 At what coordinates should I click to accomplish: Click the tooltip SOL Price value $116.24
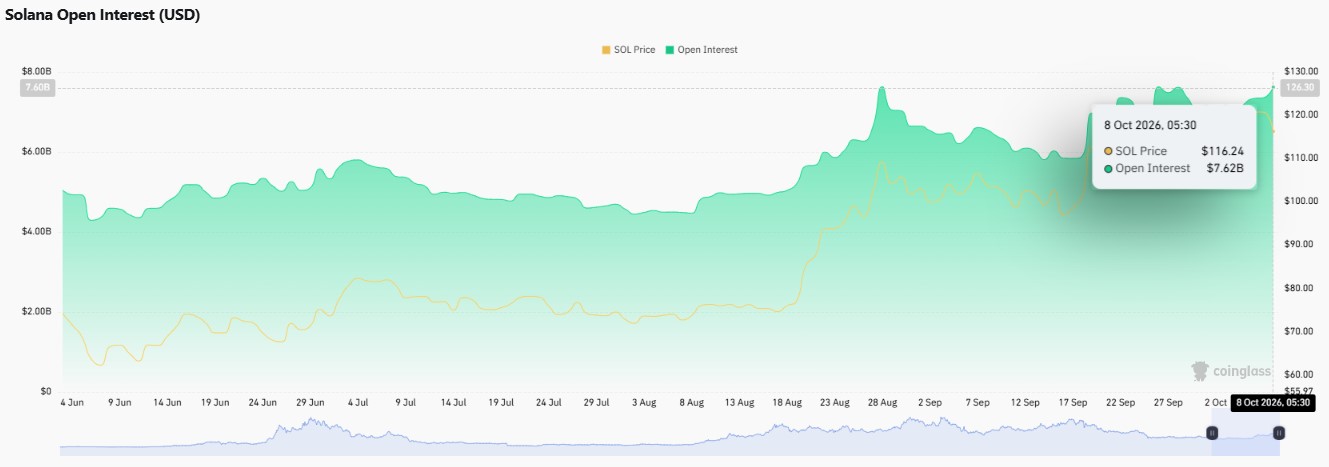[1222, 151]
